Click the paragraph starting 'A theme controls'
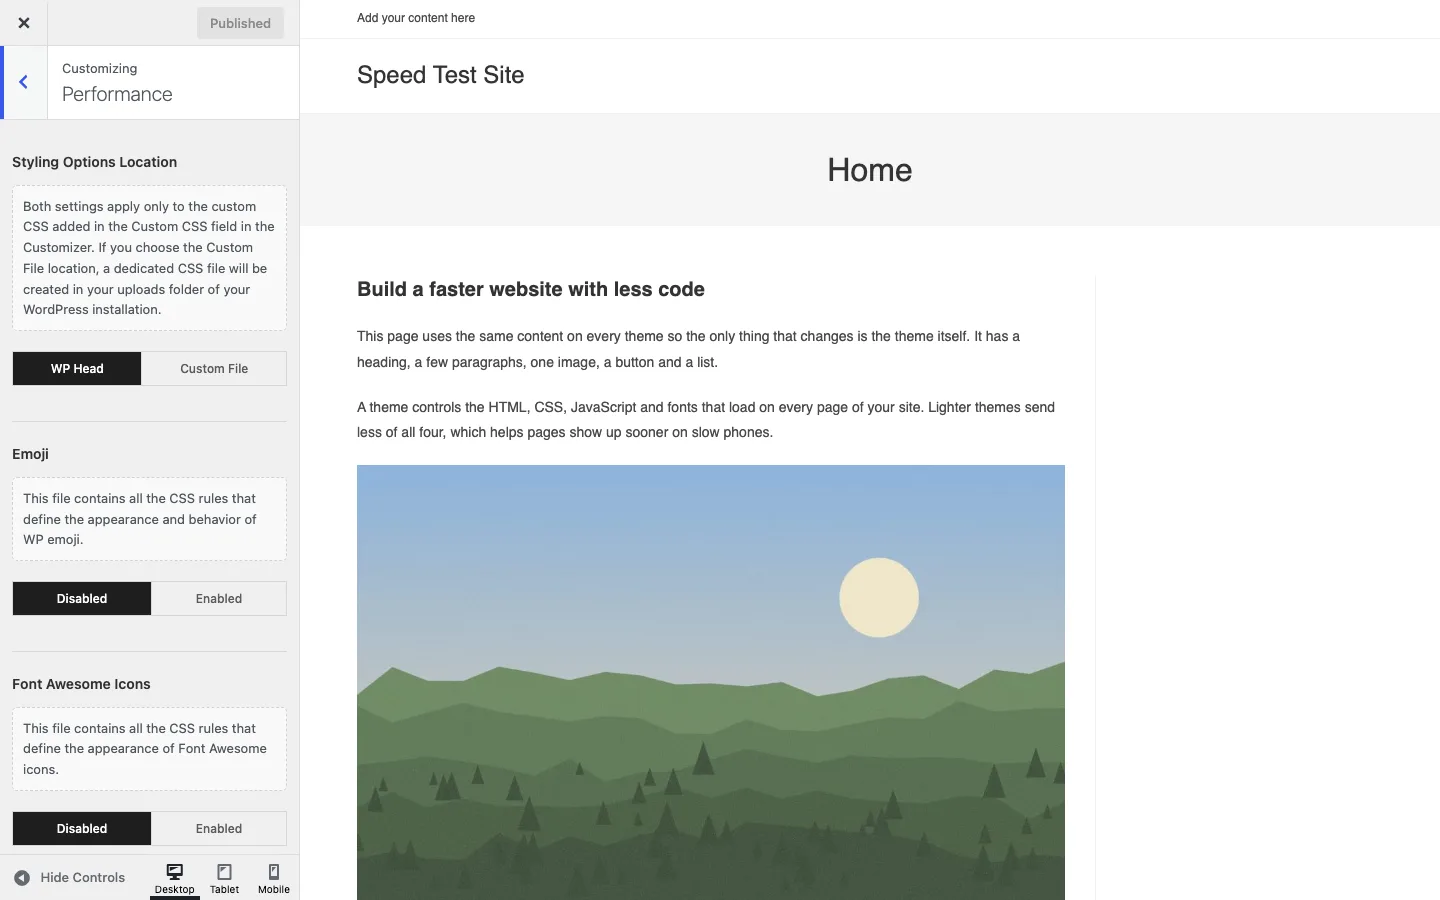This screenshot has width=1440, height=900. (706, 420)
